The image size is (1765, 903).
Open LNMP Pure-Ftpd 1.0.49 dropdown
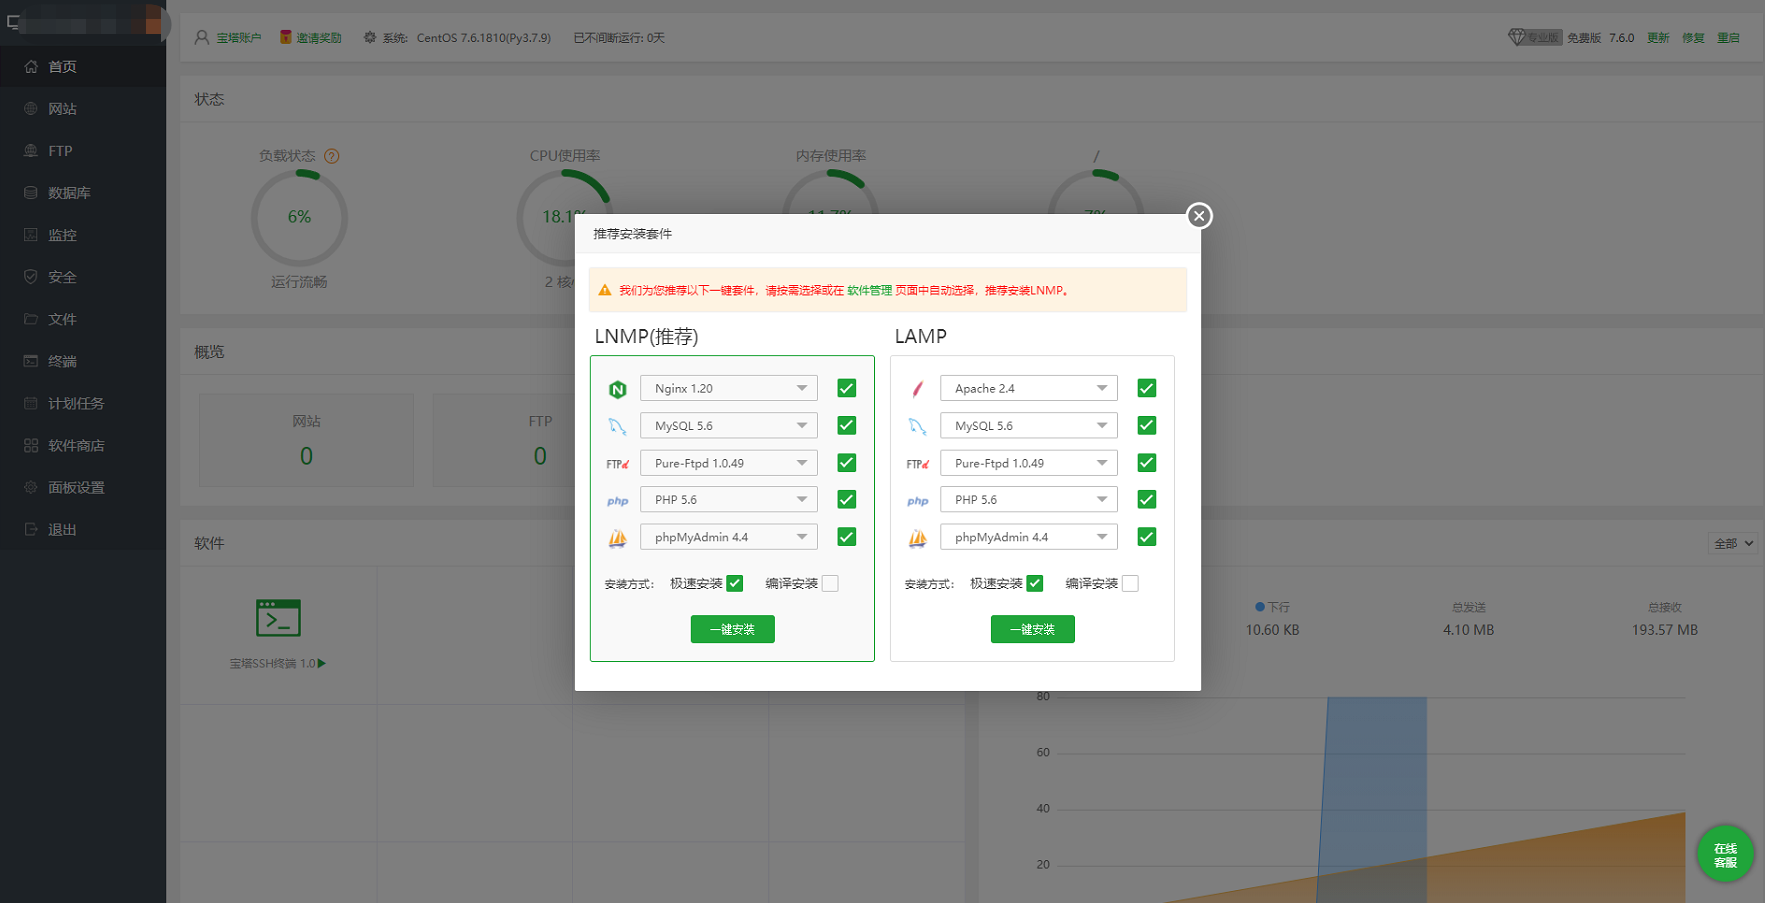tap(729, 463)
